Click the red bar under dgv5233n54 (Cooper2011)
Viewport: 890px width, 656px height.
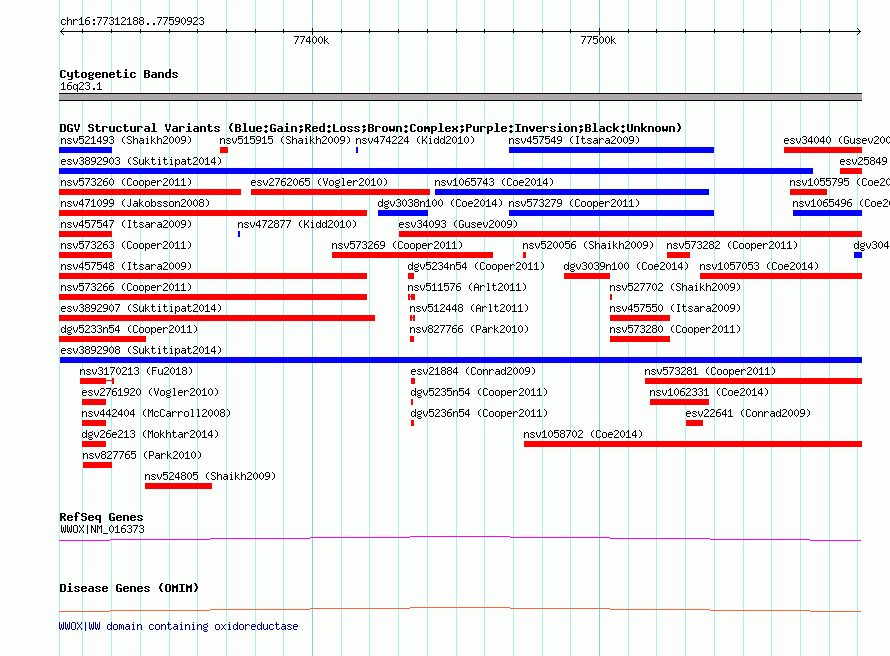(103, 339)
